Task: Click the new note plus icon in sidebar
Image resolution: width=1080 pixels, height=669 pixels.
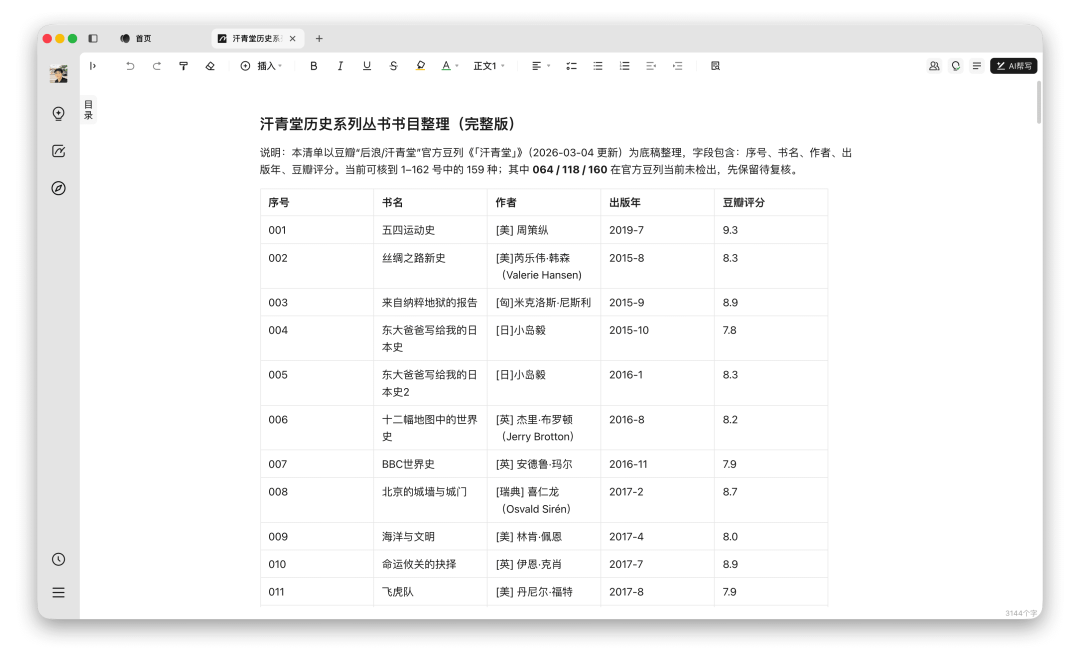Action: point(58,113)
